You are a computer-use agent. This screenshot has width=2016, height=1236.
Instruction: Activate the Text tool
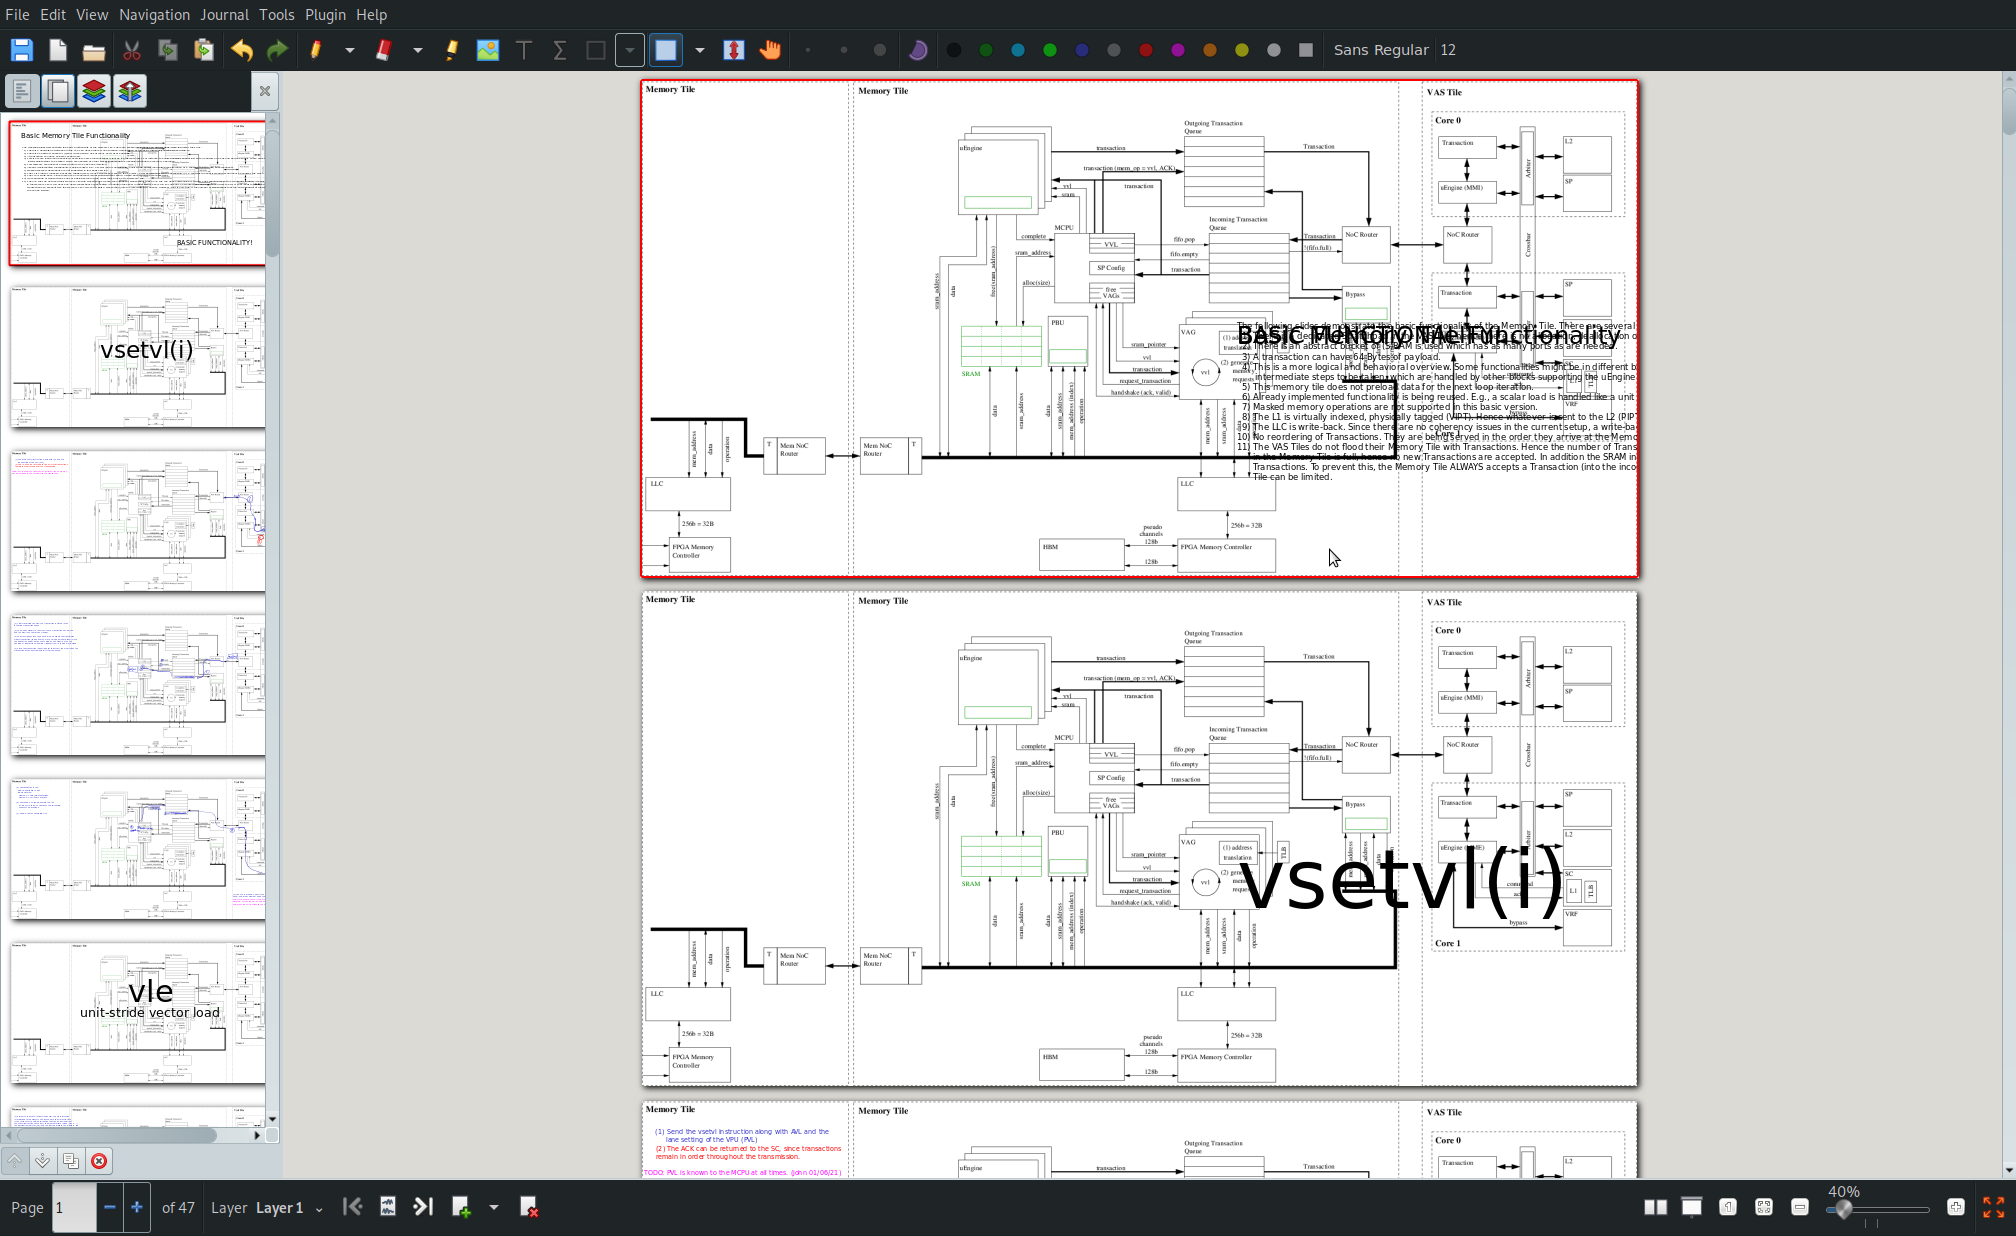(x=523, y=50)
